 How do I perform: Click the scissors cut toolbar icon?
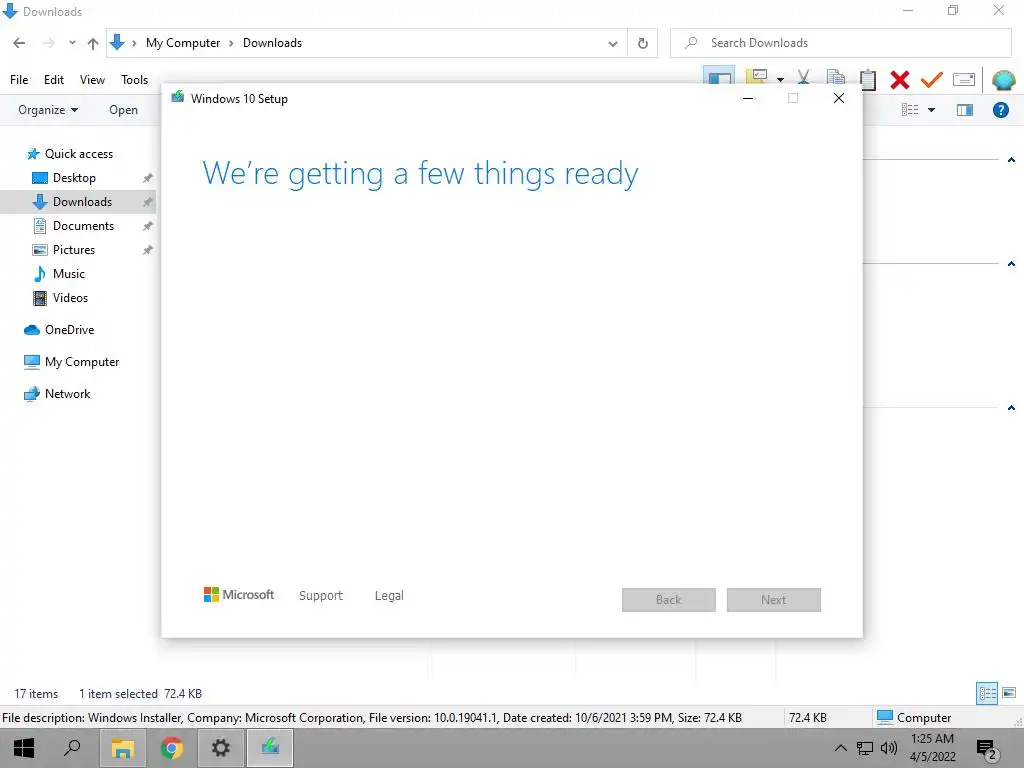point(803,79)
